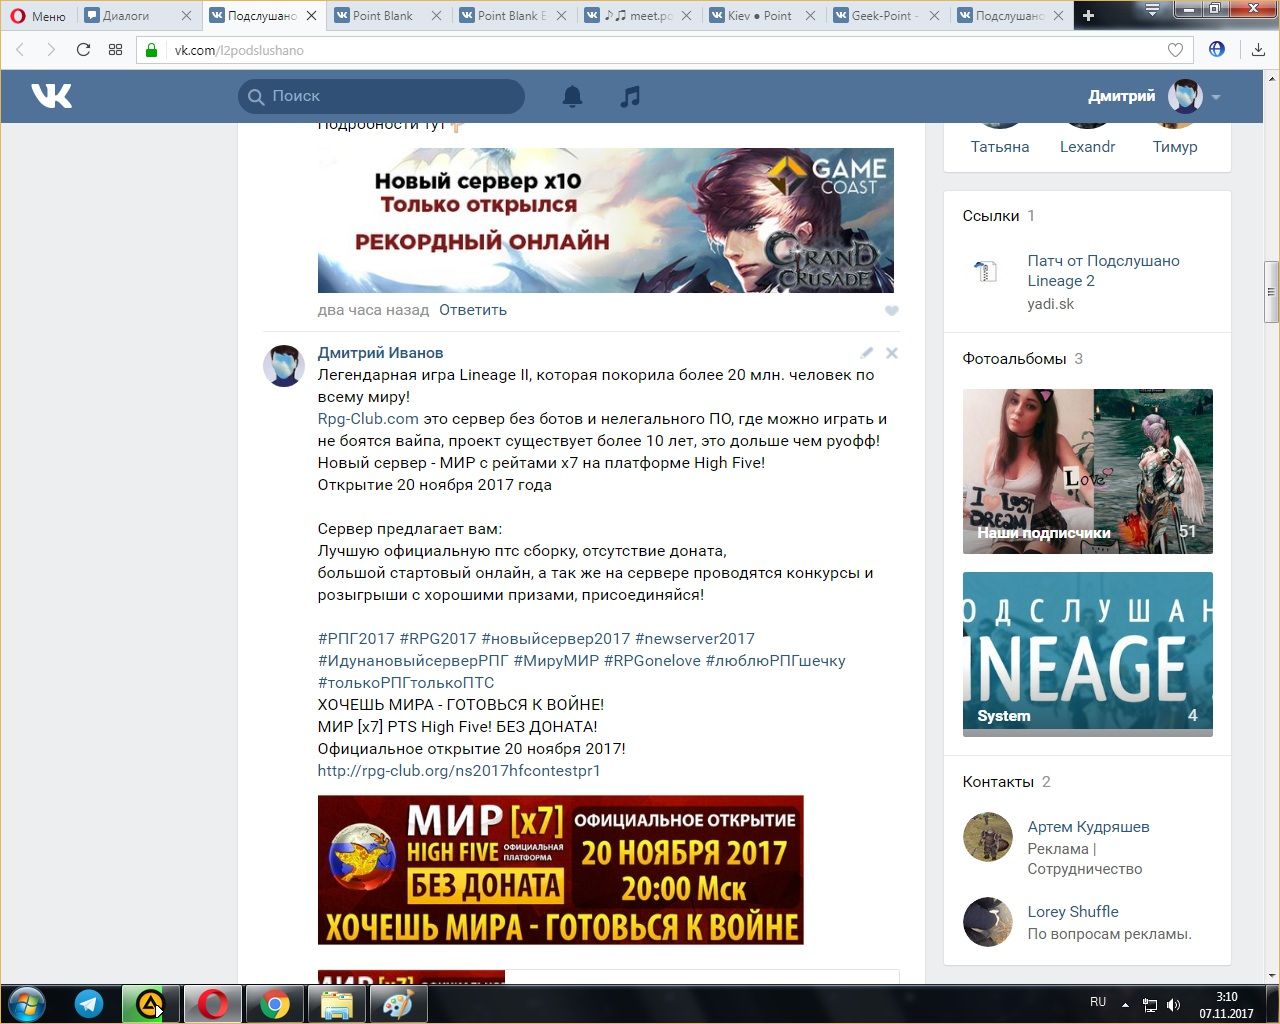The height and width of the screenshot is (1024, 1280).
Task: Open the tab menu icon in title bar
Action: [1152, 10]
